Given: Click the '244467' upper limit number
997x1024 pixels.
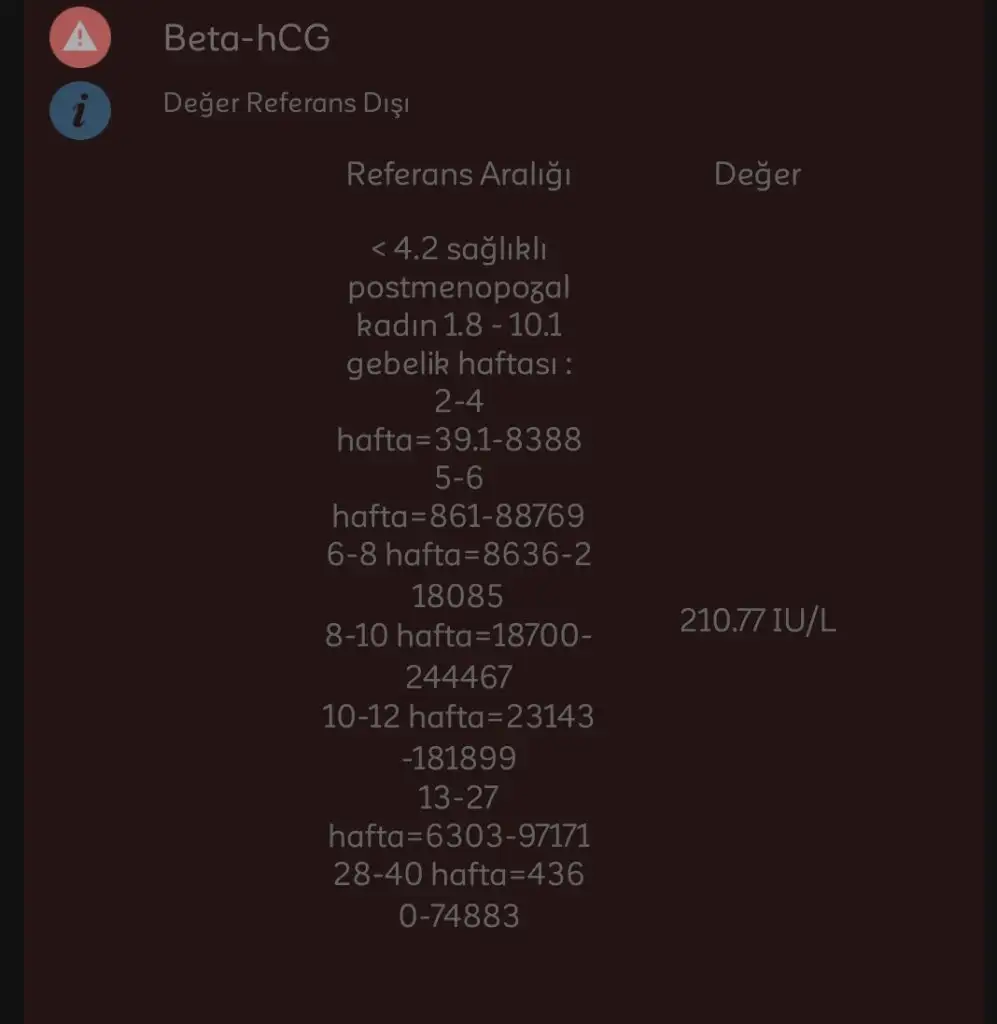Looking at the screenshot, I should [x=459, y=677].
